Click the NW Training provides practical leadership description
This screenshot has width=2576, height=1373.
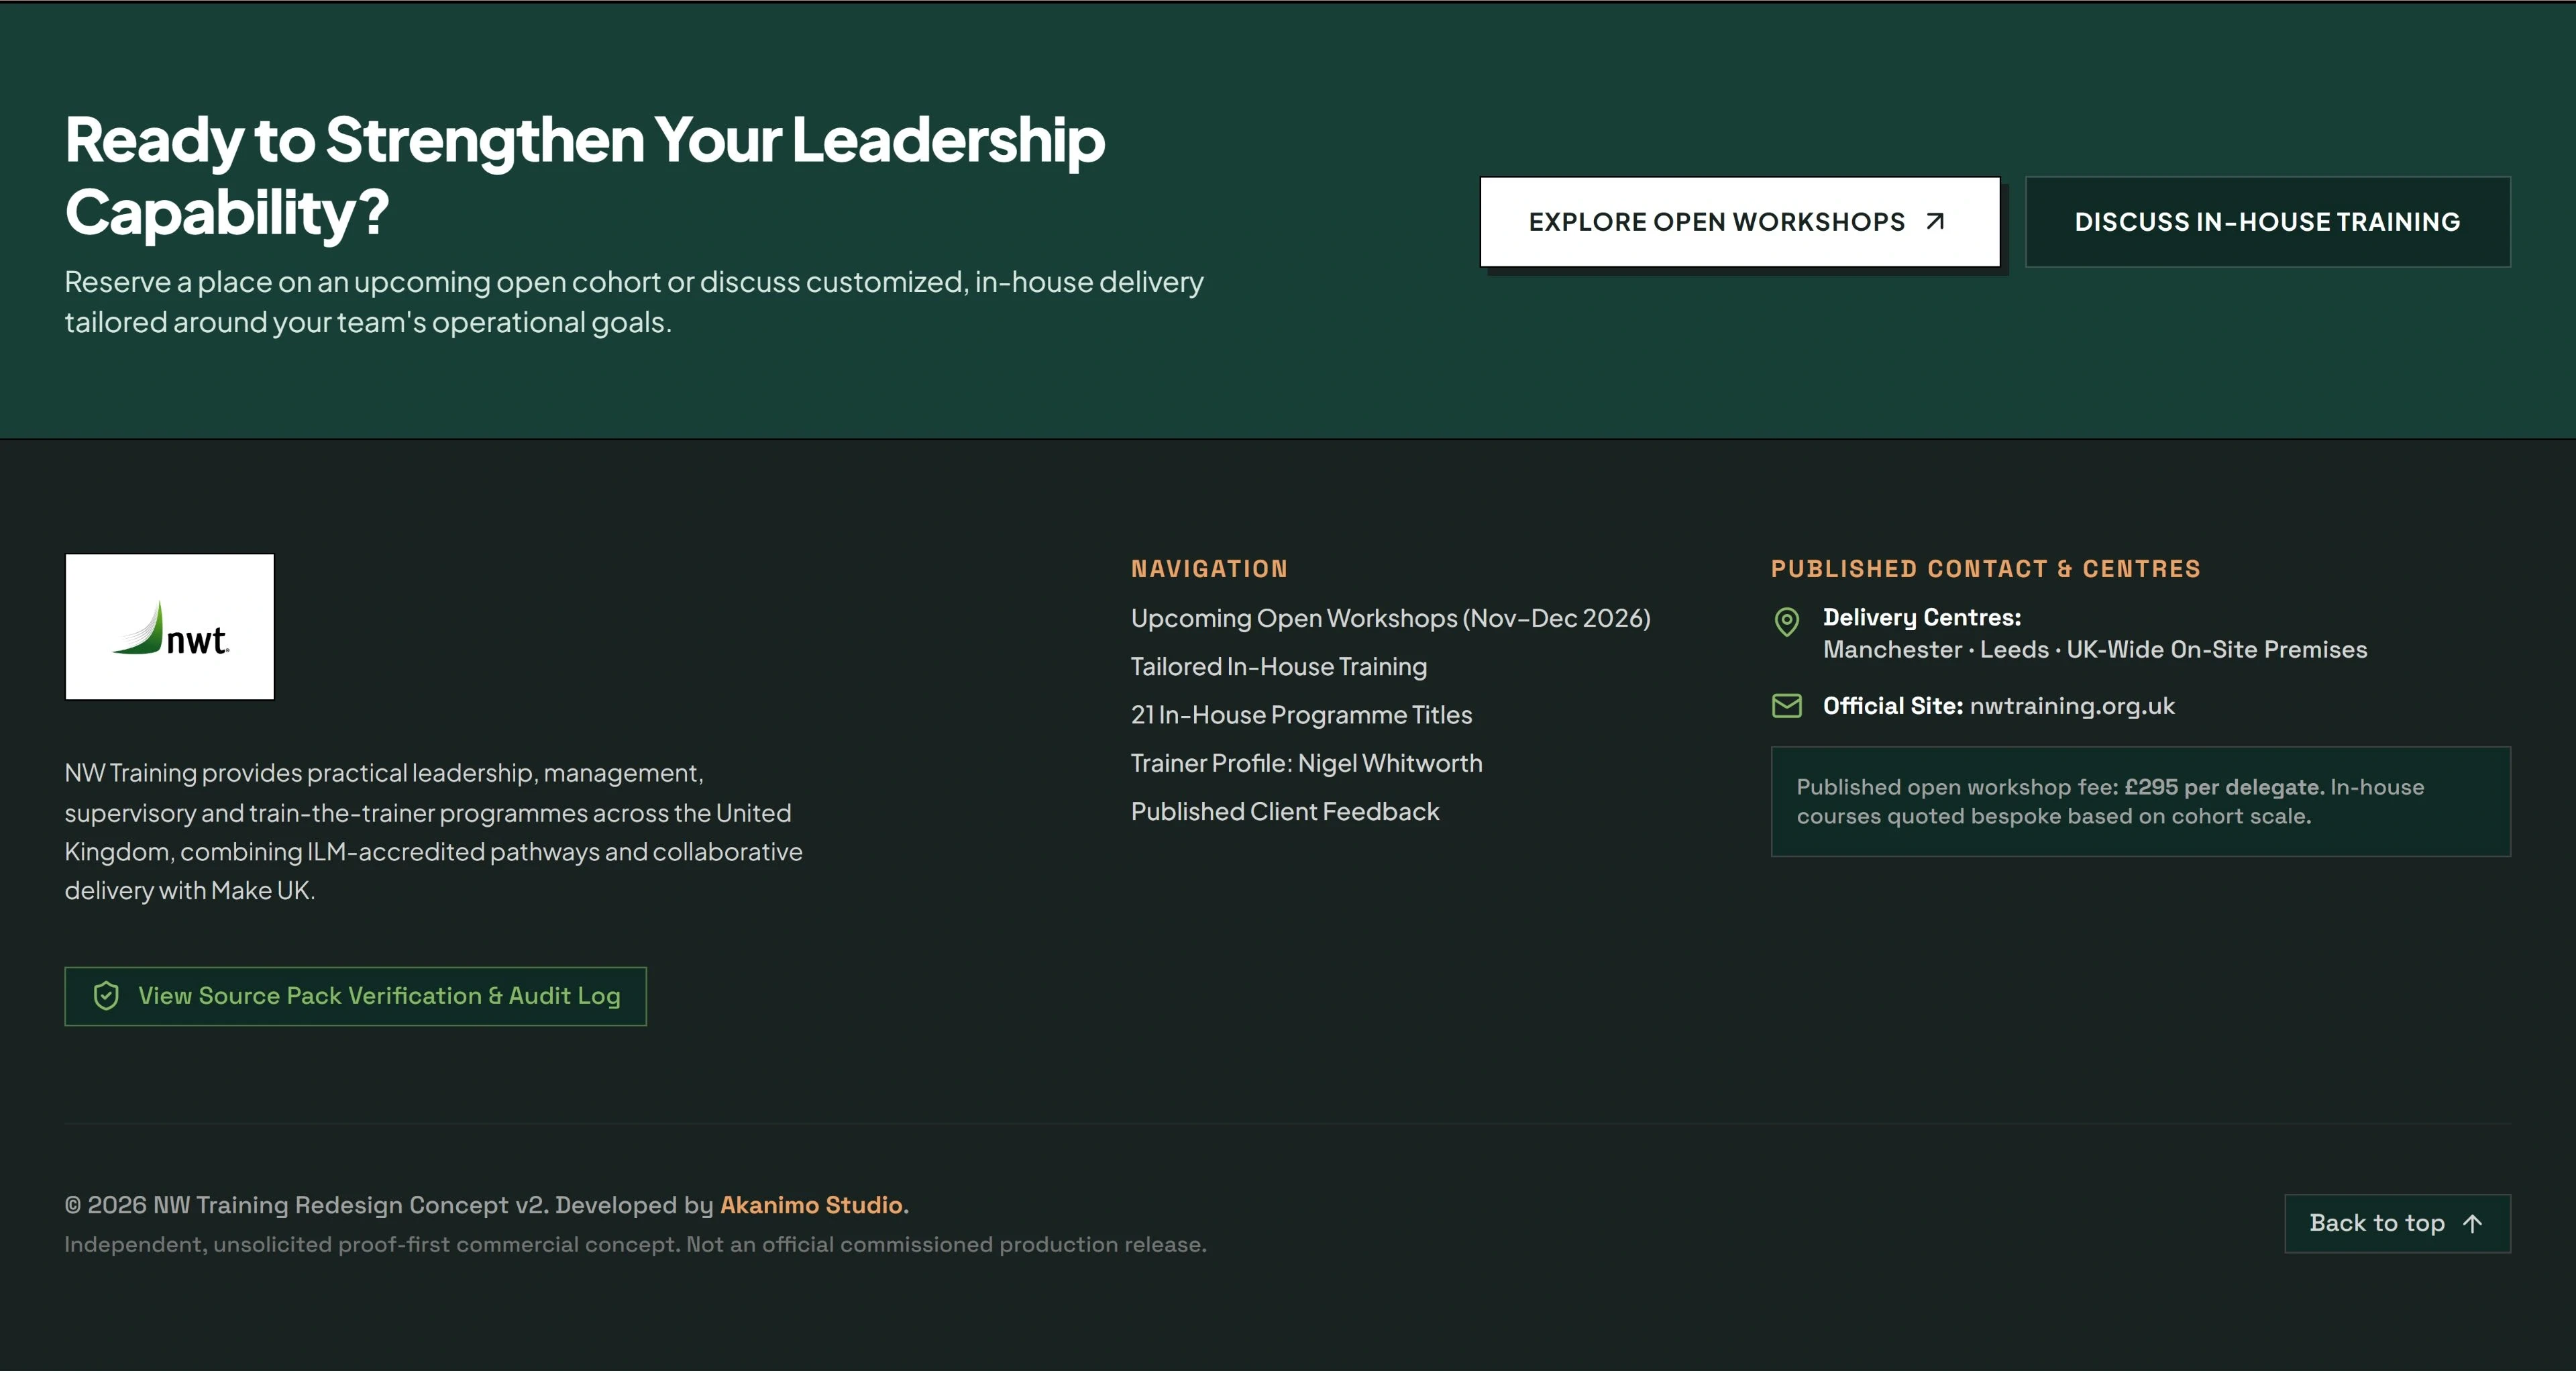[434, 831]
